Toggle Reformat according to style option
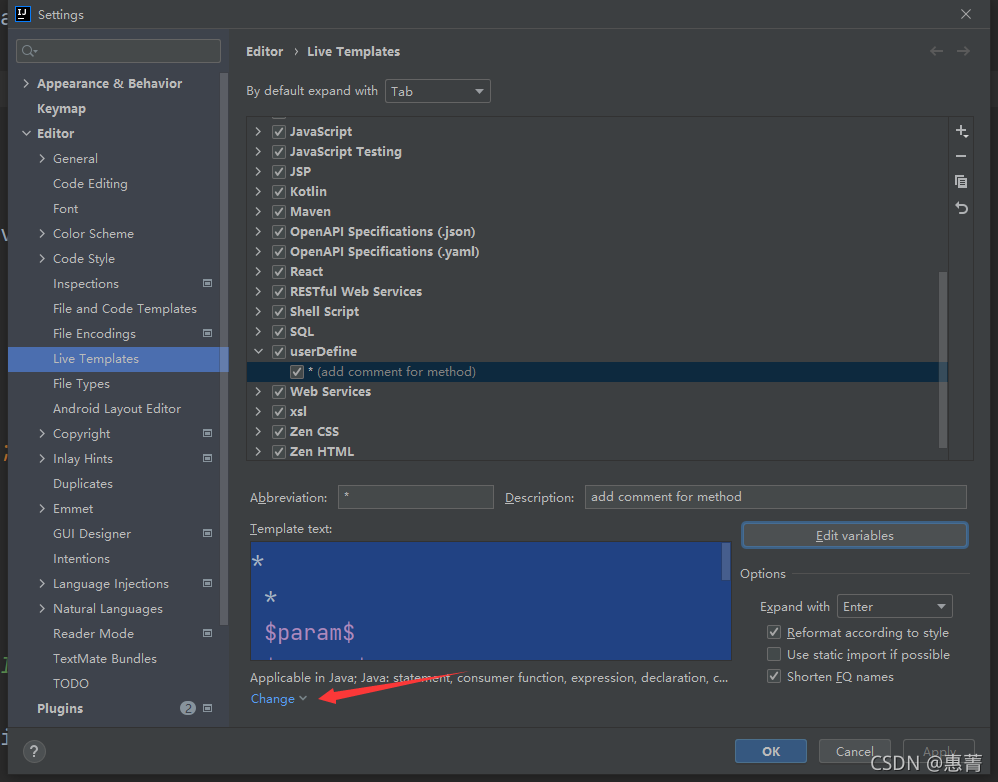Viewport: 998px width, 782px height. pyautogui.click(x=774, y=632)
